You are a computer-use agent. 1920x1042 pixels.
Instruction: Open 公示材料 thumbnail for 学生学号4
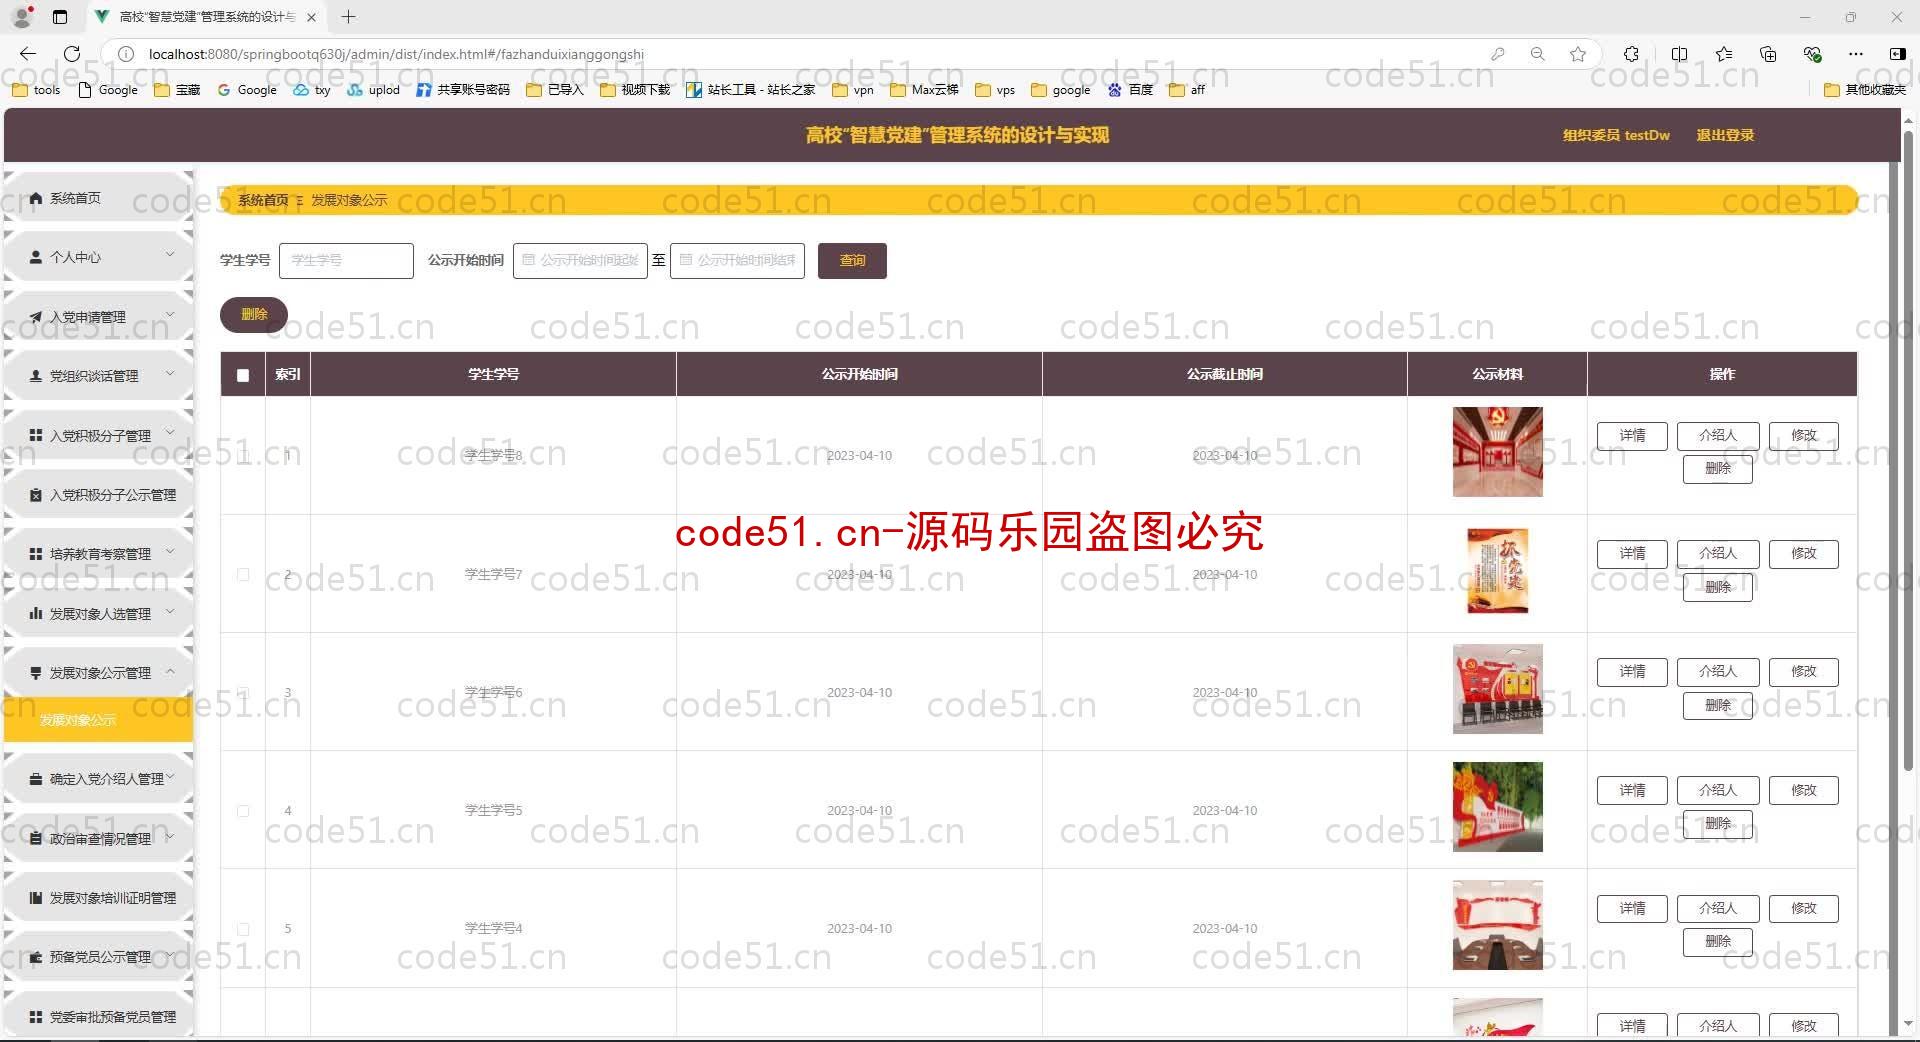pyautogui.click(x=1497, y=925)
